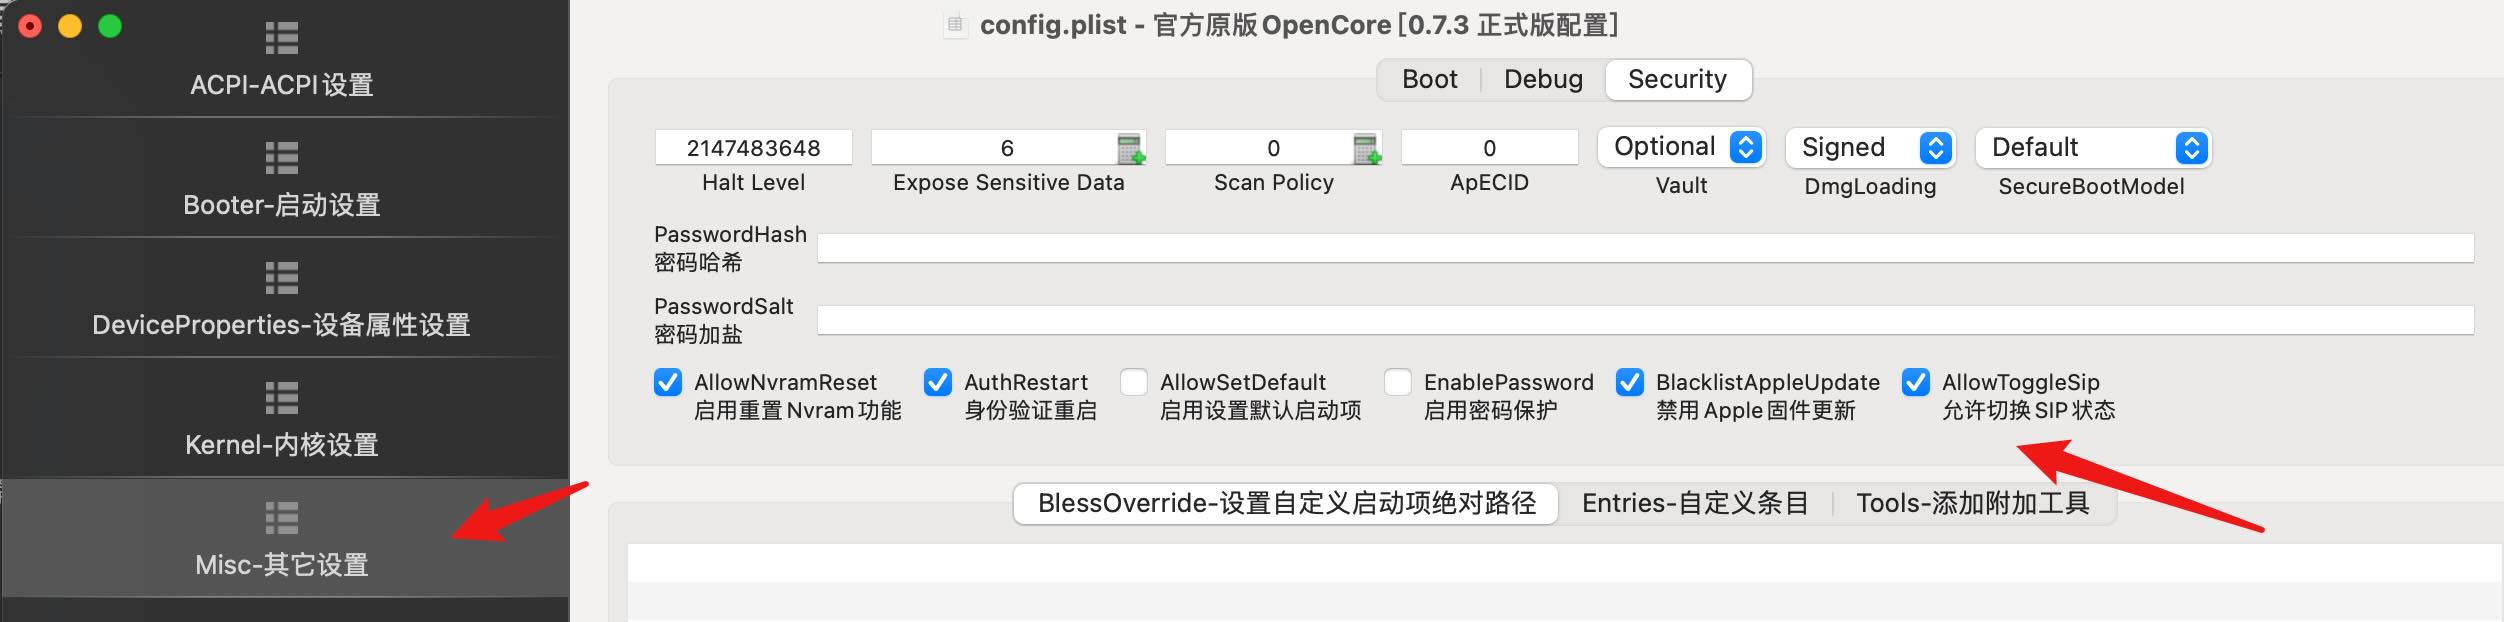Select the Booter list icon in sidebar

click(x=282, y=158)
